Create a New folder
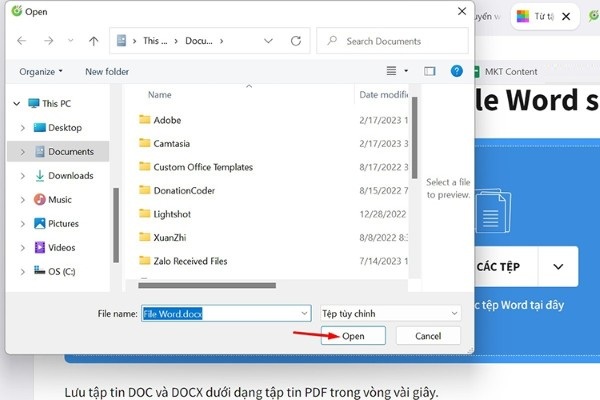 (107, 72)
